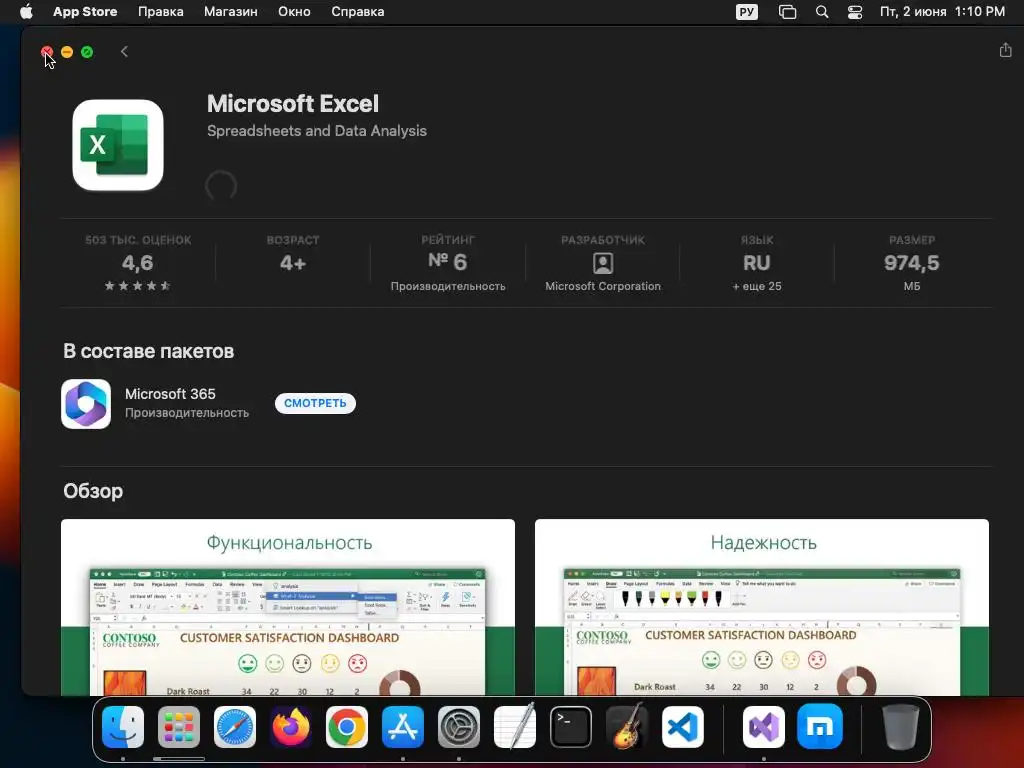Open Microsoft Corporation developer link
The height and width of the screenshot is (768, 1024).
click(x=603, y=286)
